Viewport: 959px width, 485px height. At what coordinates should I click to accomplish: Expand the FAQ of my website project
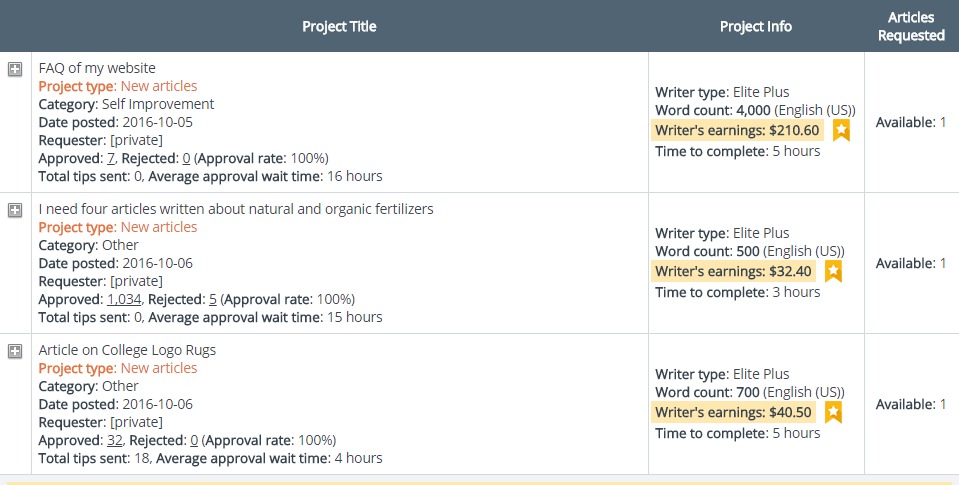(x=15, y=69)
